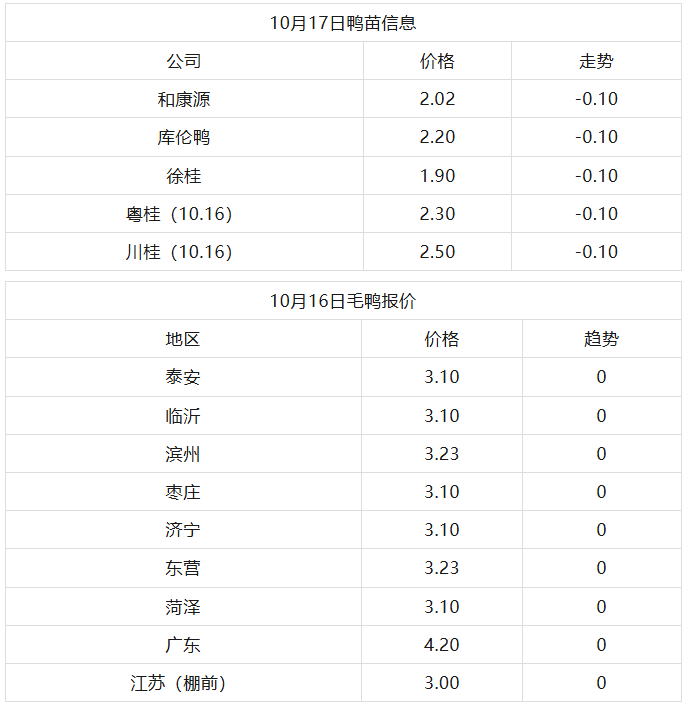Select the region cell '东营'

pyautogui.click(x=182, y=568)
